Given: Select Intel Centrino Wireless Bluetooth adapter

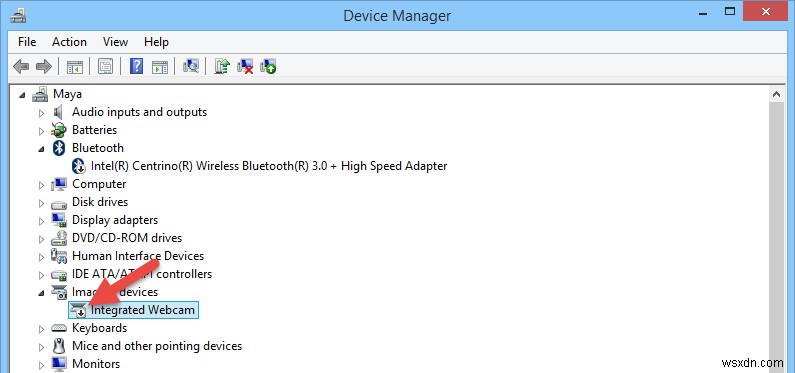Looking at the screenshot, I should point(269,166).
